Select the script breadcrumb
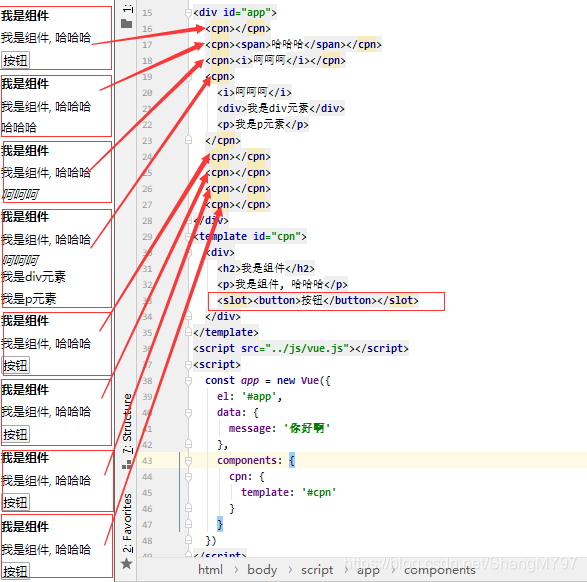Image resolution: width=587 pixels, height=582 pixels. coord(317,570)
